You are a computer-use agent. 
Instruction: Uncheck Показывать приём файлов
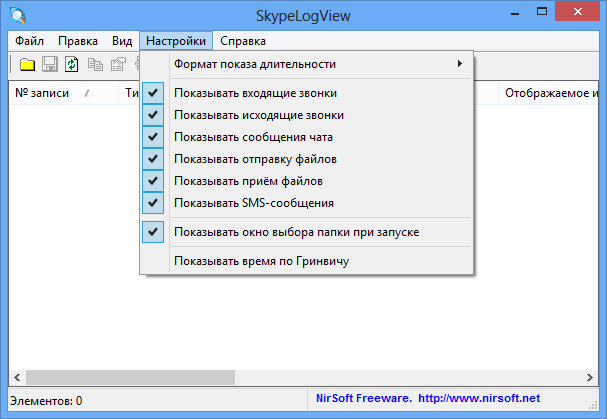(306, 181)
